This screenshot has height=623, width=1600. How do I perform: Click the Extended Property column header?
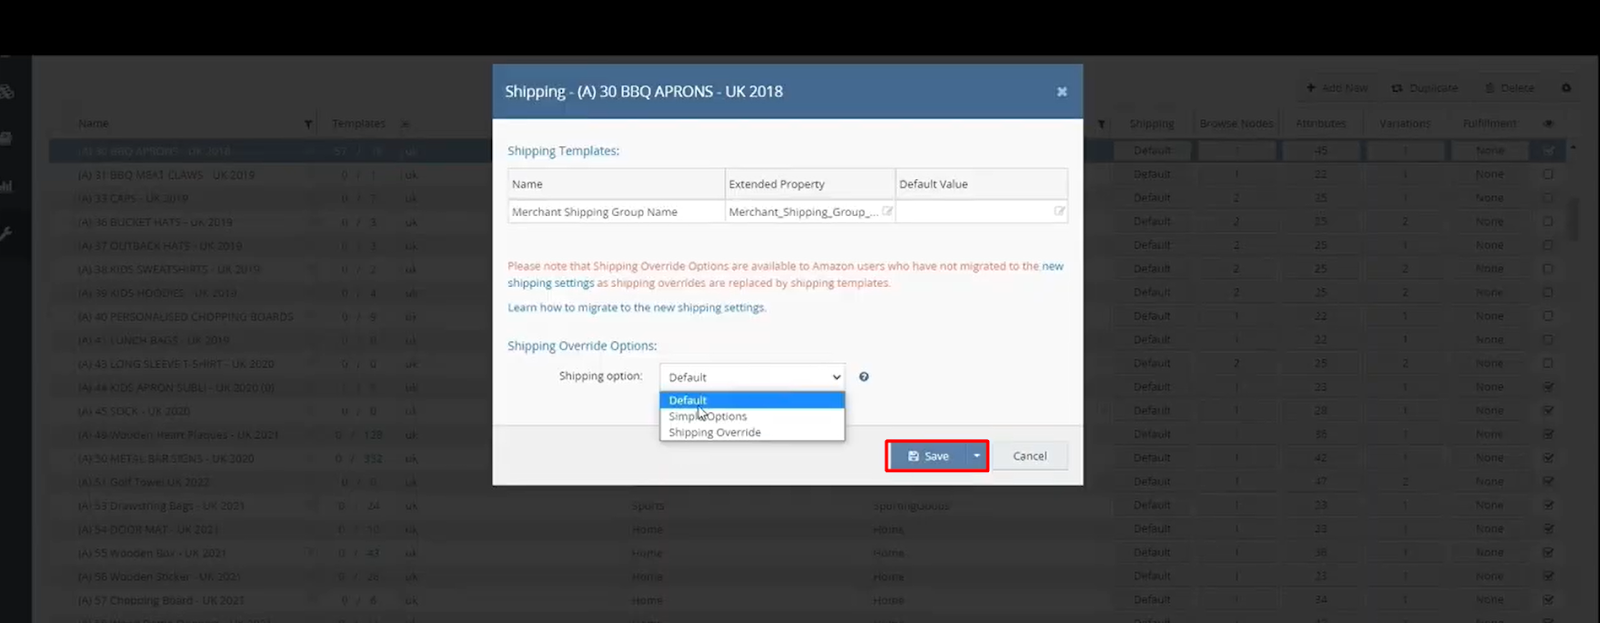click(810, 184)
